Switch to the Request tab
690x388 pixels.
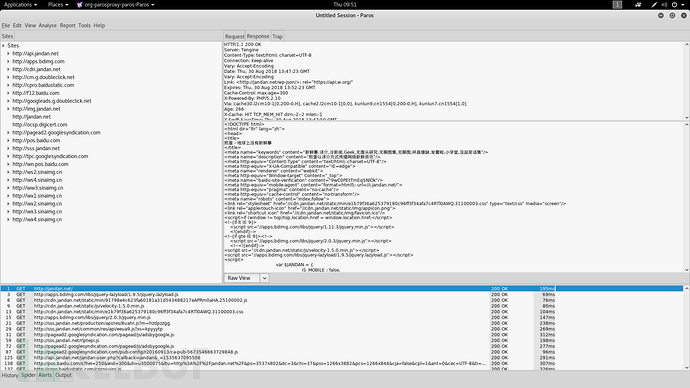coord(235,37)
